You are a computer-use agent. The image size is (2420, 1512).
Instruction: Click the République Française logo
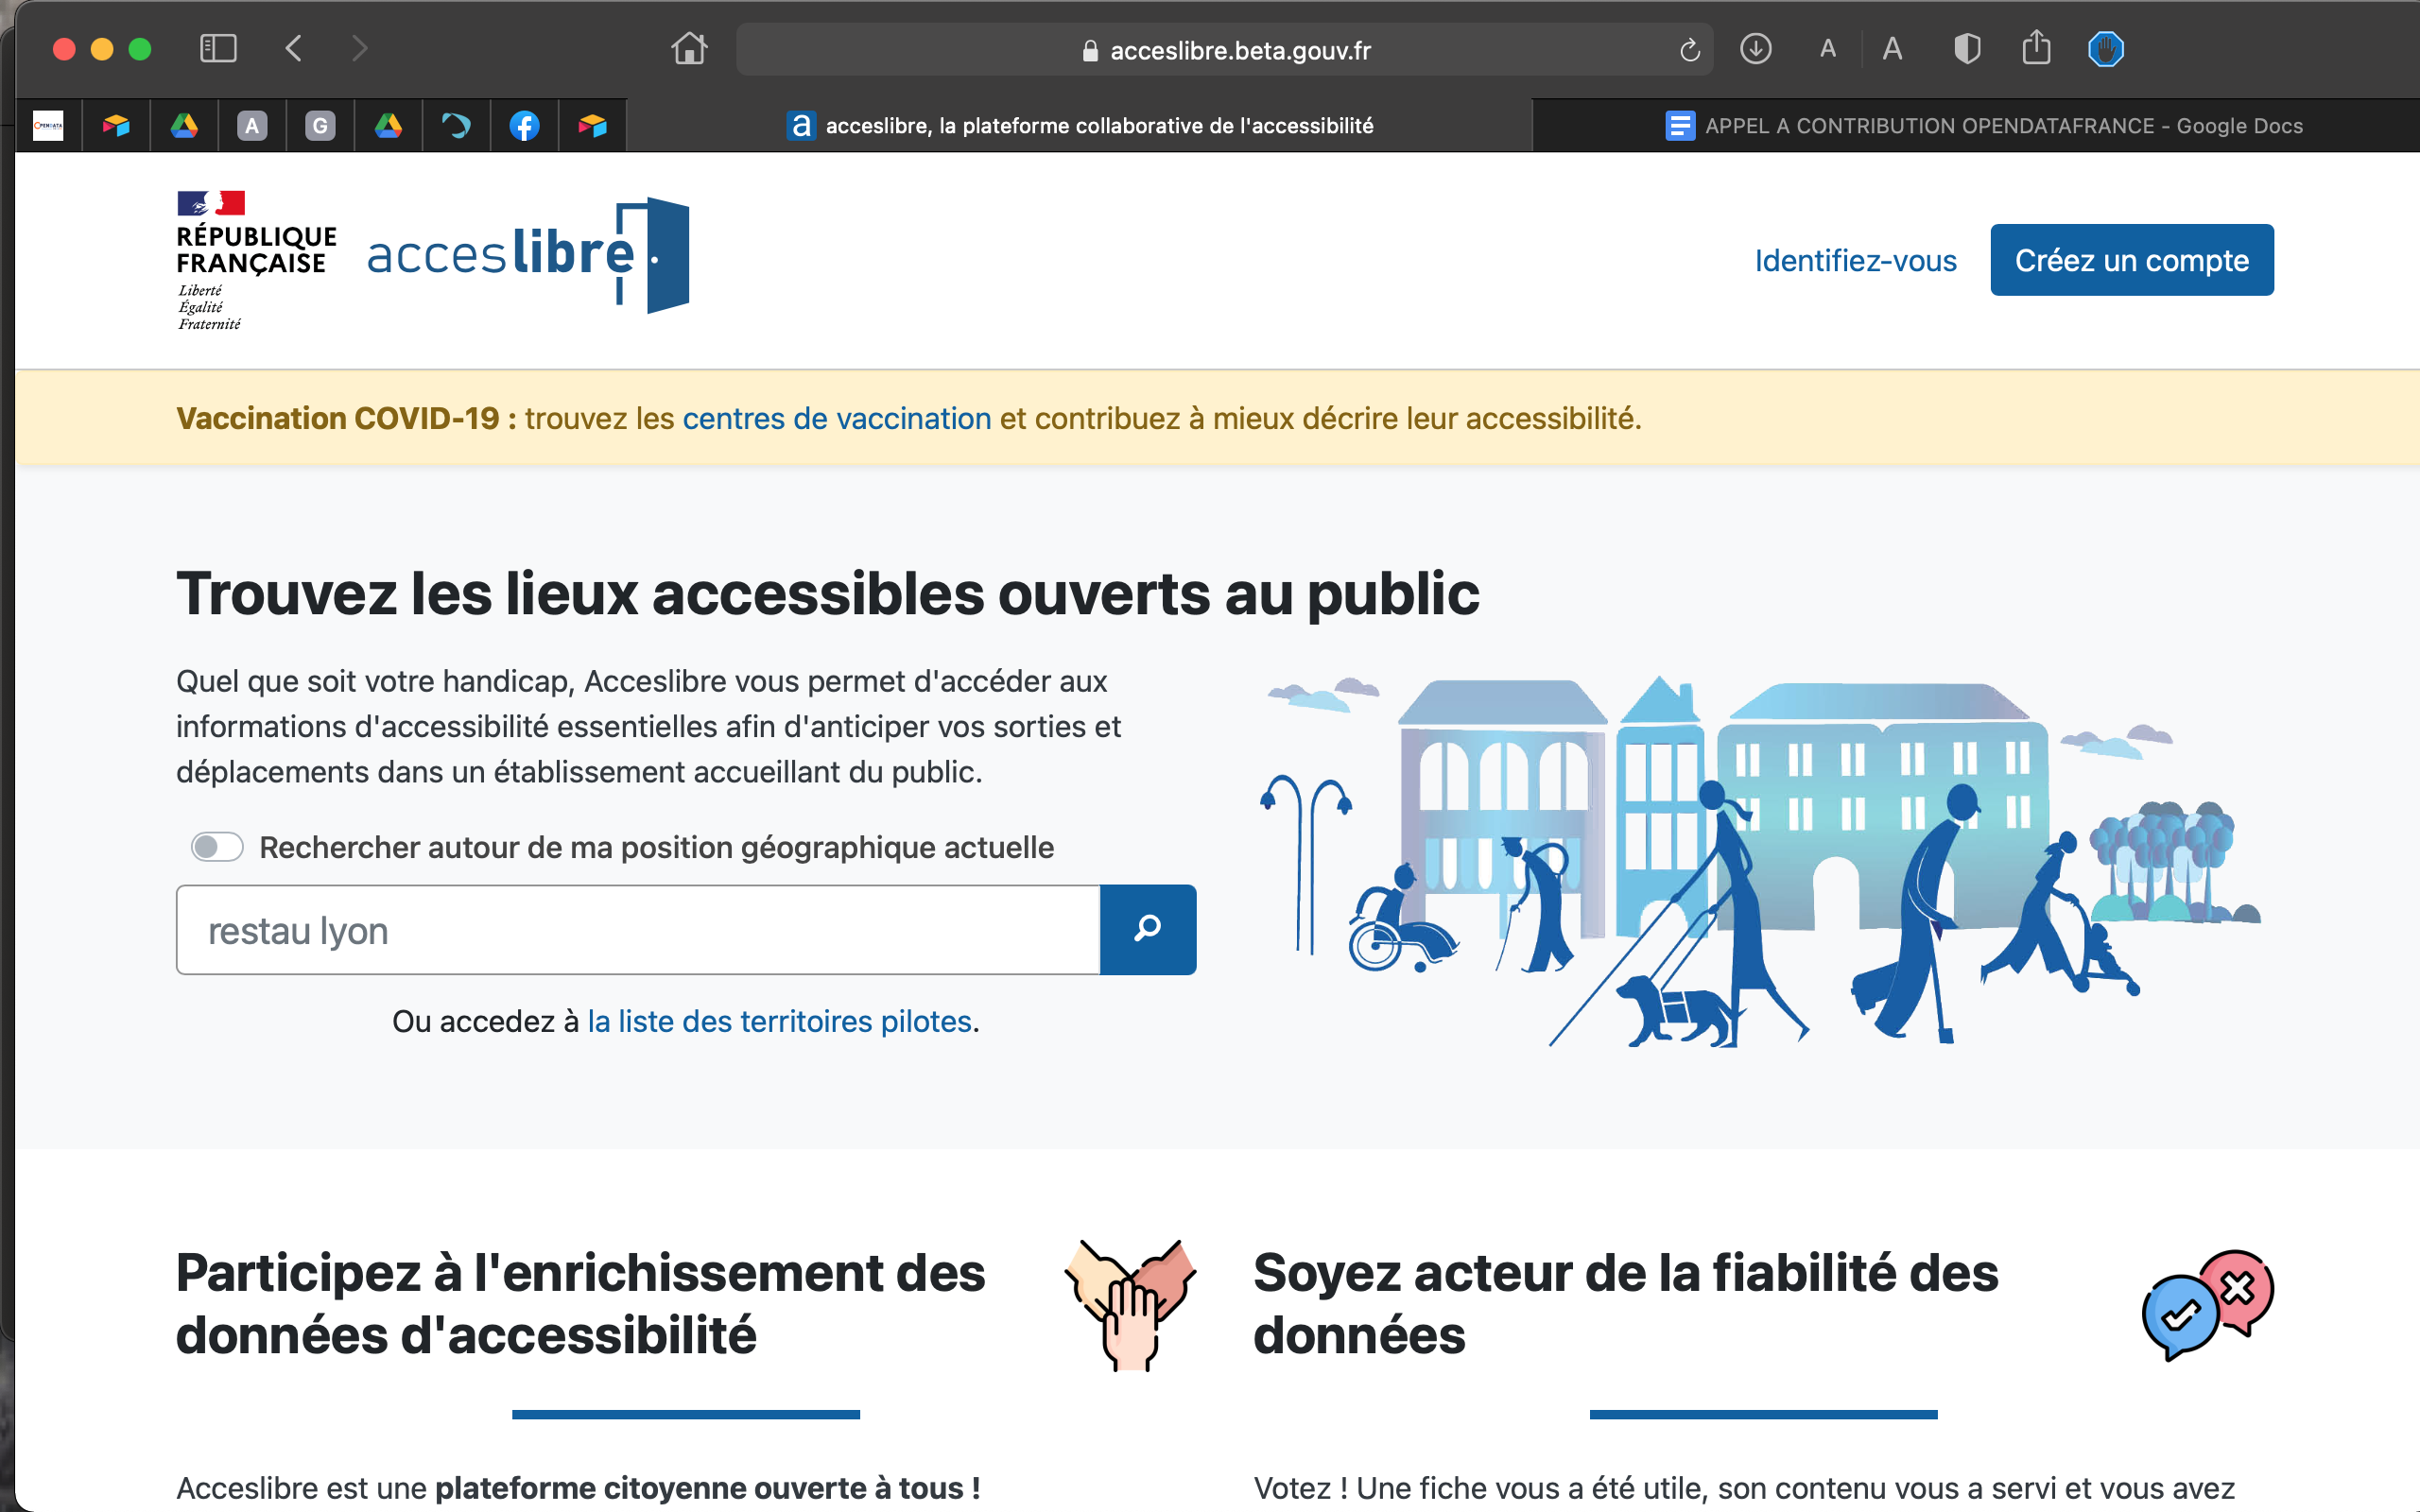256,260
